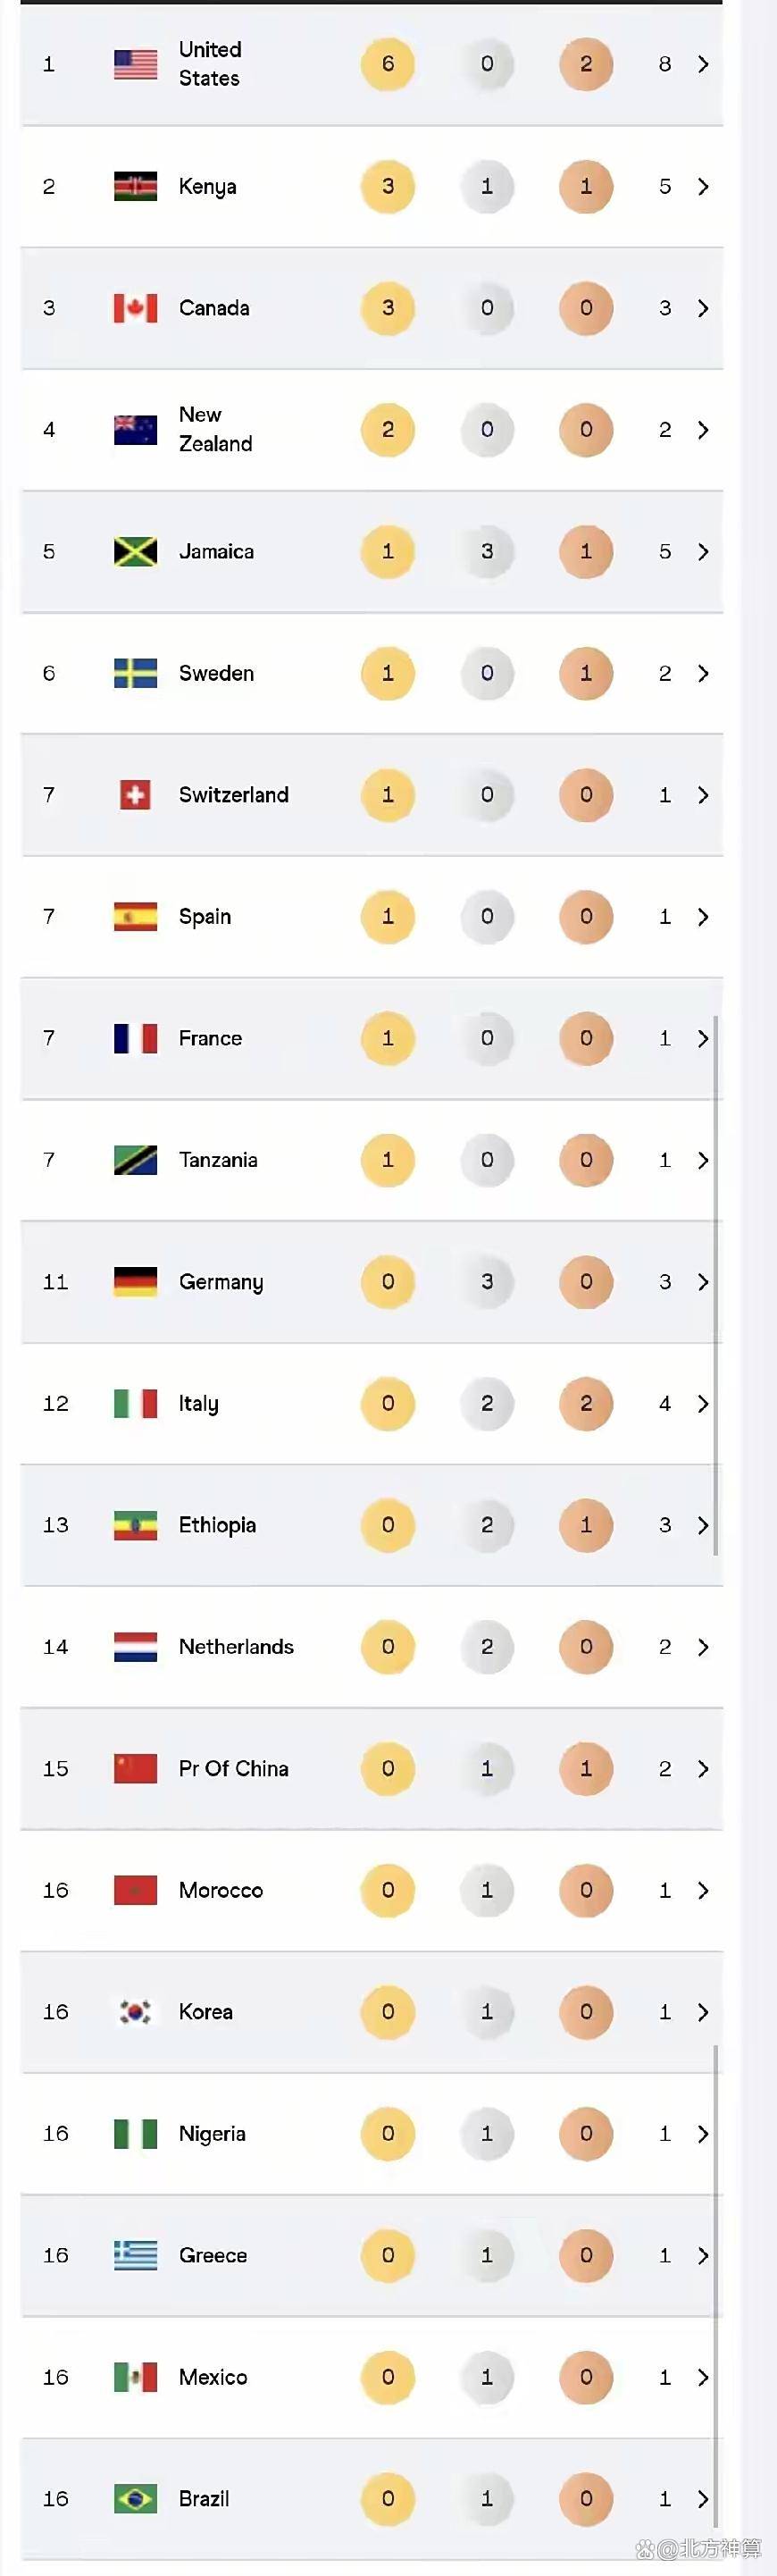Click Italy's bronze medal count
The width and height of the screenshot is (777, 2576).
click(x=586, y=1404)
